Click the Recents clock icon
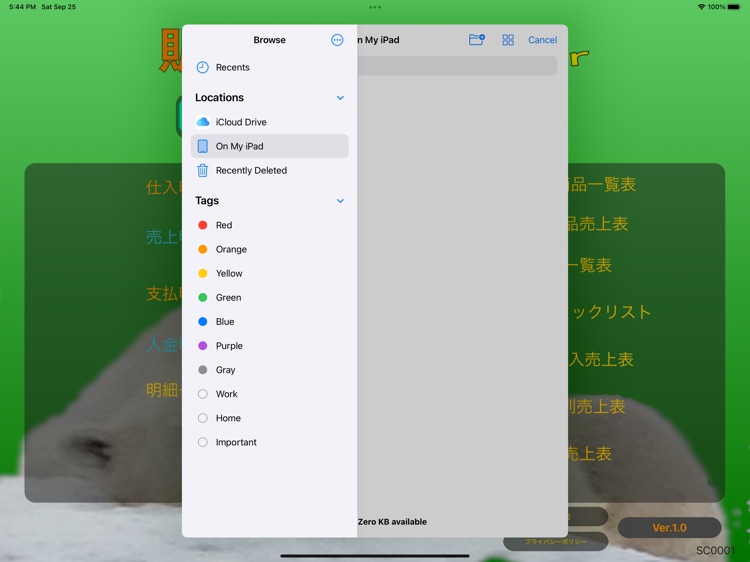This screenshot has height=562, width=750. click(x=203, y=67)
